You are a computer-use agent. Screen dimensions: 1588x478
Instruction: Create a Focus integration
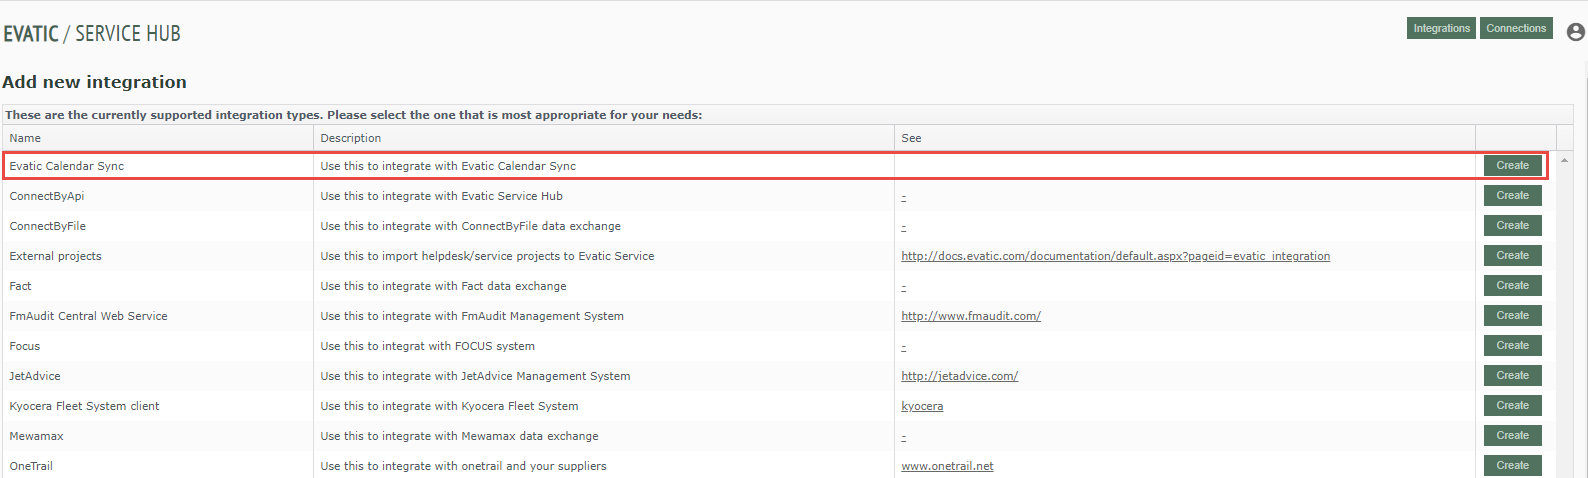pyautogui.click(x=1512, y=346)
